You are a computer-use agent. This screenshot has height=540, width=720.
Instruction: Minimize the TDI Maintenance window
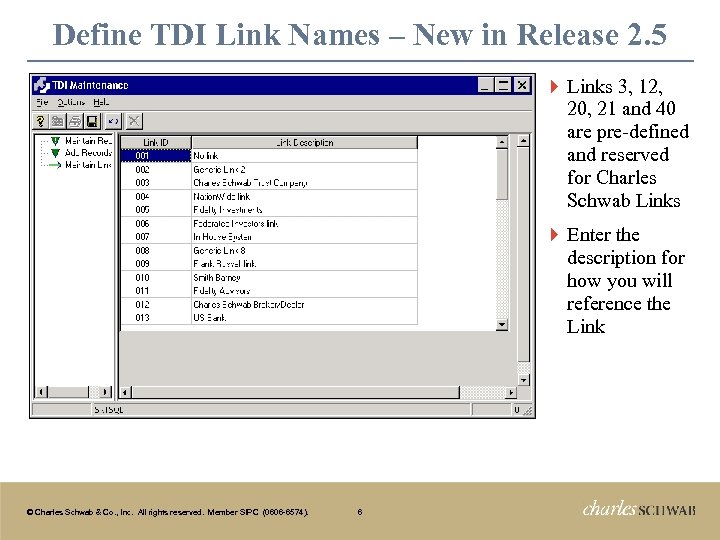coord(485,85)
